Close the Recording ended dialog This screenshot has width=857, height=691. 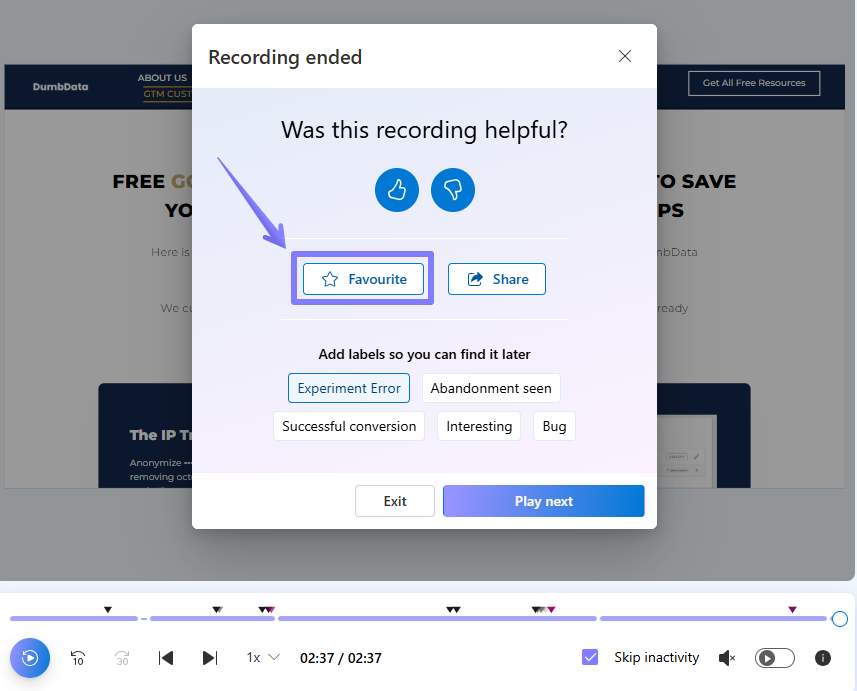[x=625, y=56]
